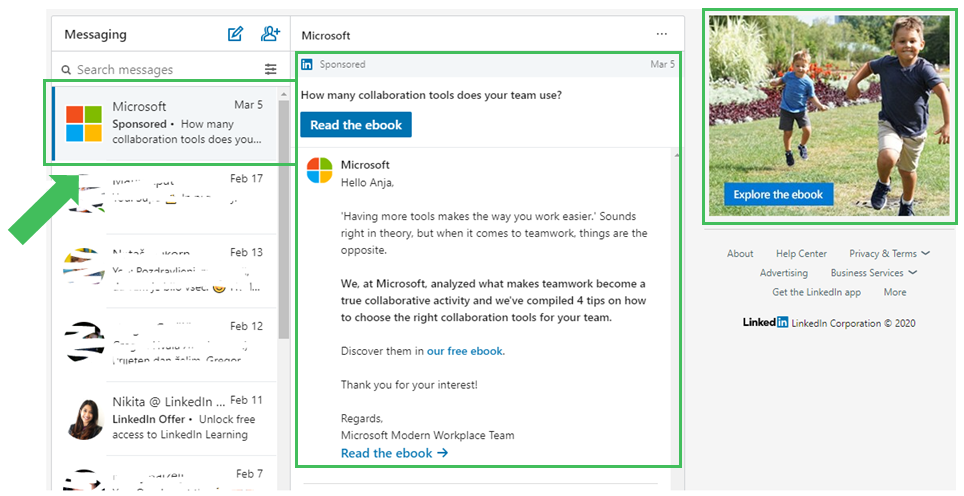Open the Help Center footer link
The width and height of the screenshot is (964, 496).
pyautogui.click(x=801, y=253)
